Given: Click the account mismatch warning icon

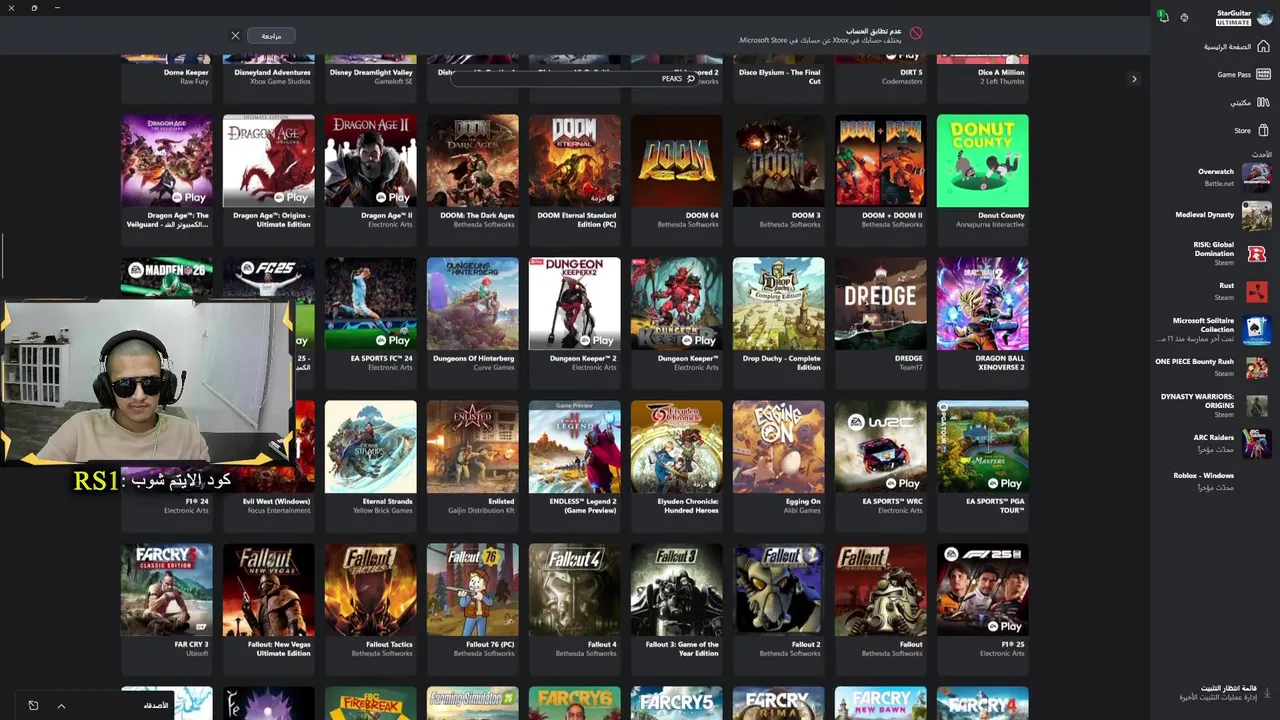Looking at the screenshot, I should pyautogui.click(x=916, y=33).
